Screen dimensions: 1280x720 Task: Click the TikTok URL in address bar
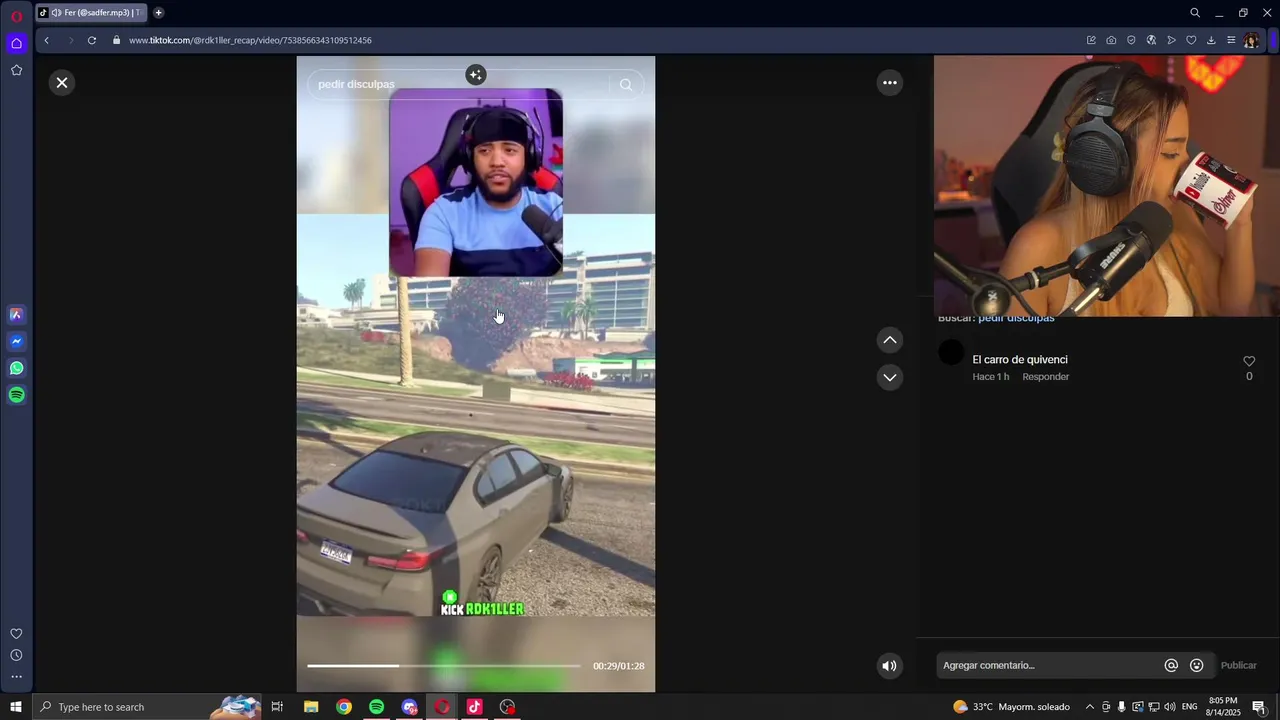[x=250, y=40]
